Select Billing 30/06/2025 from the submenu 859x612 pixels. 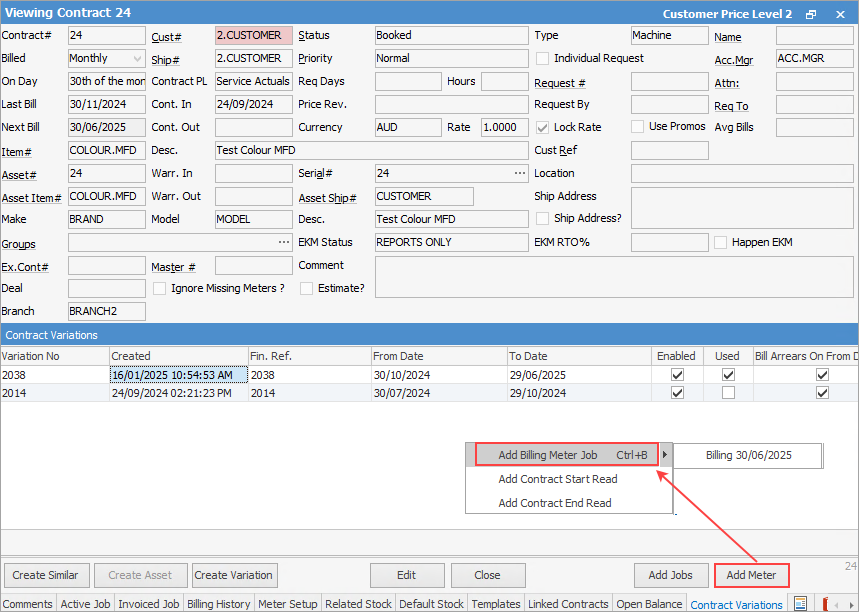(748, 455)
